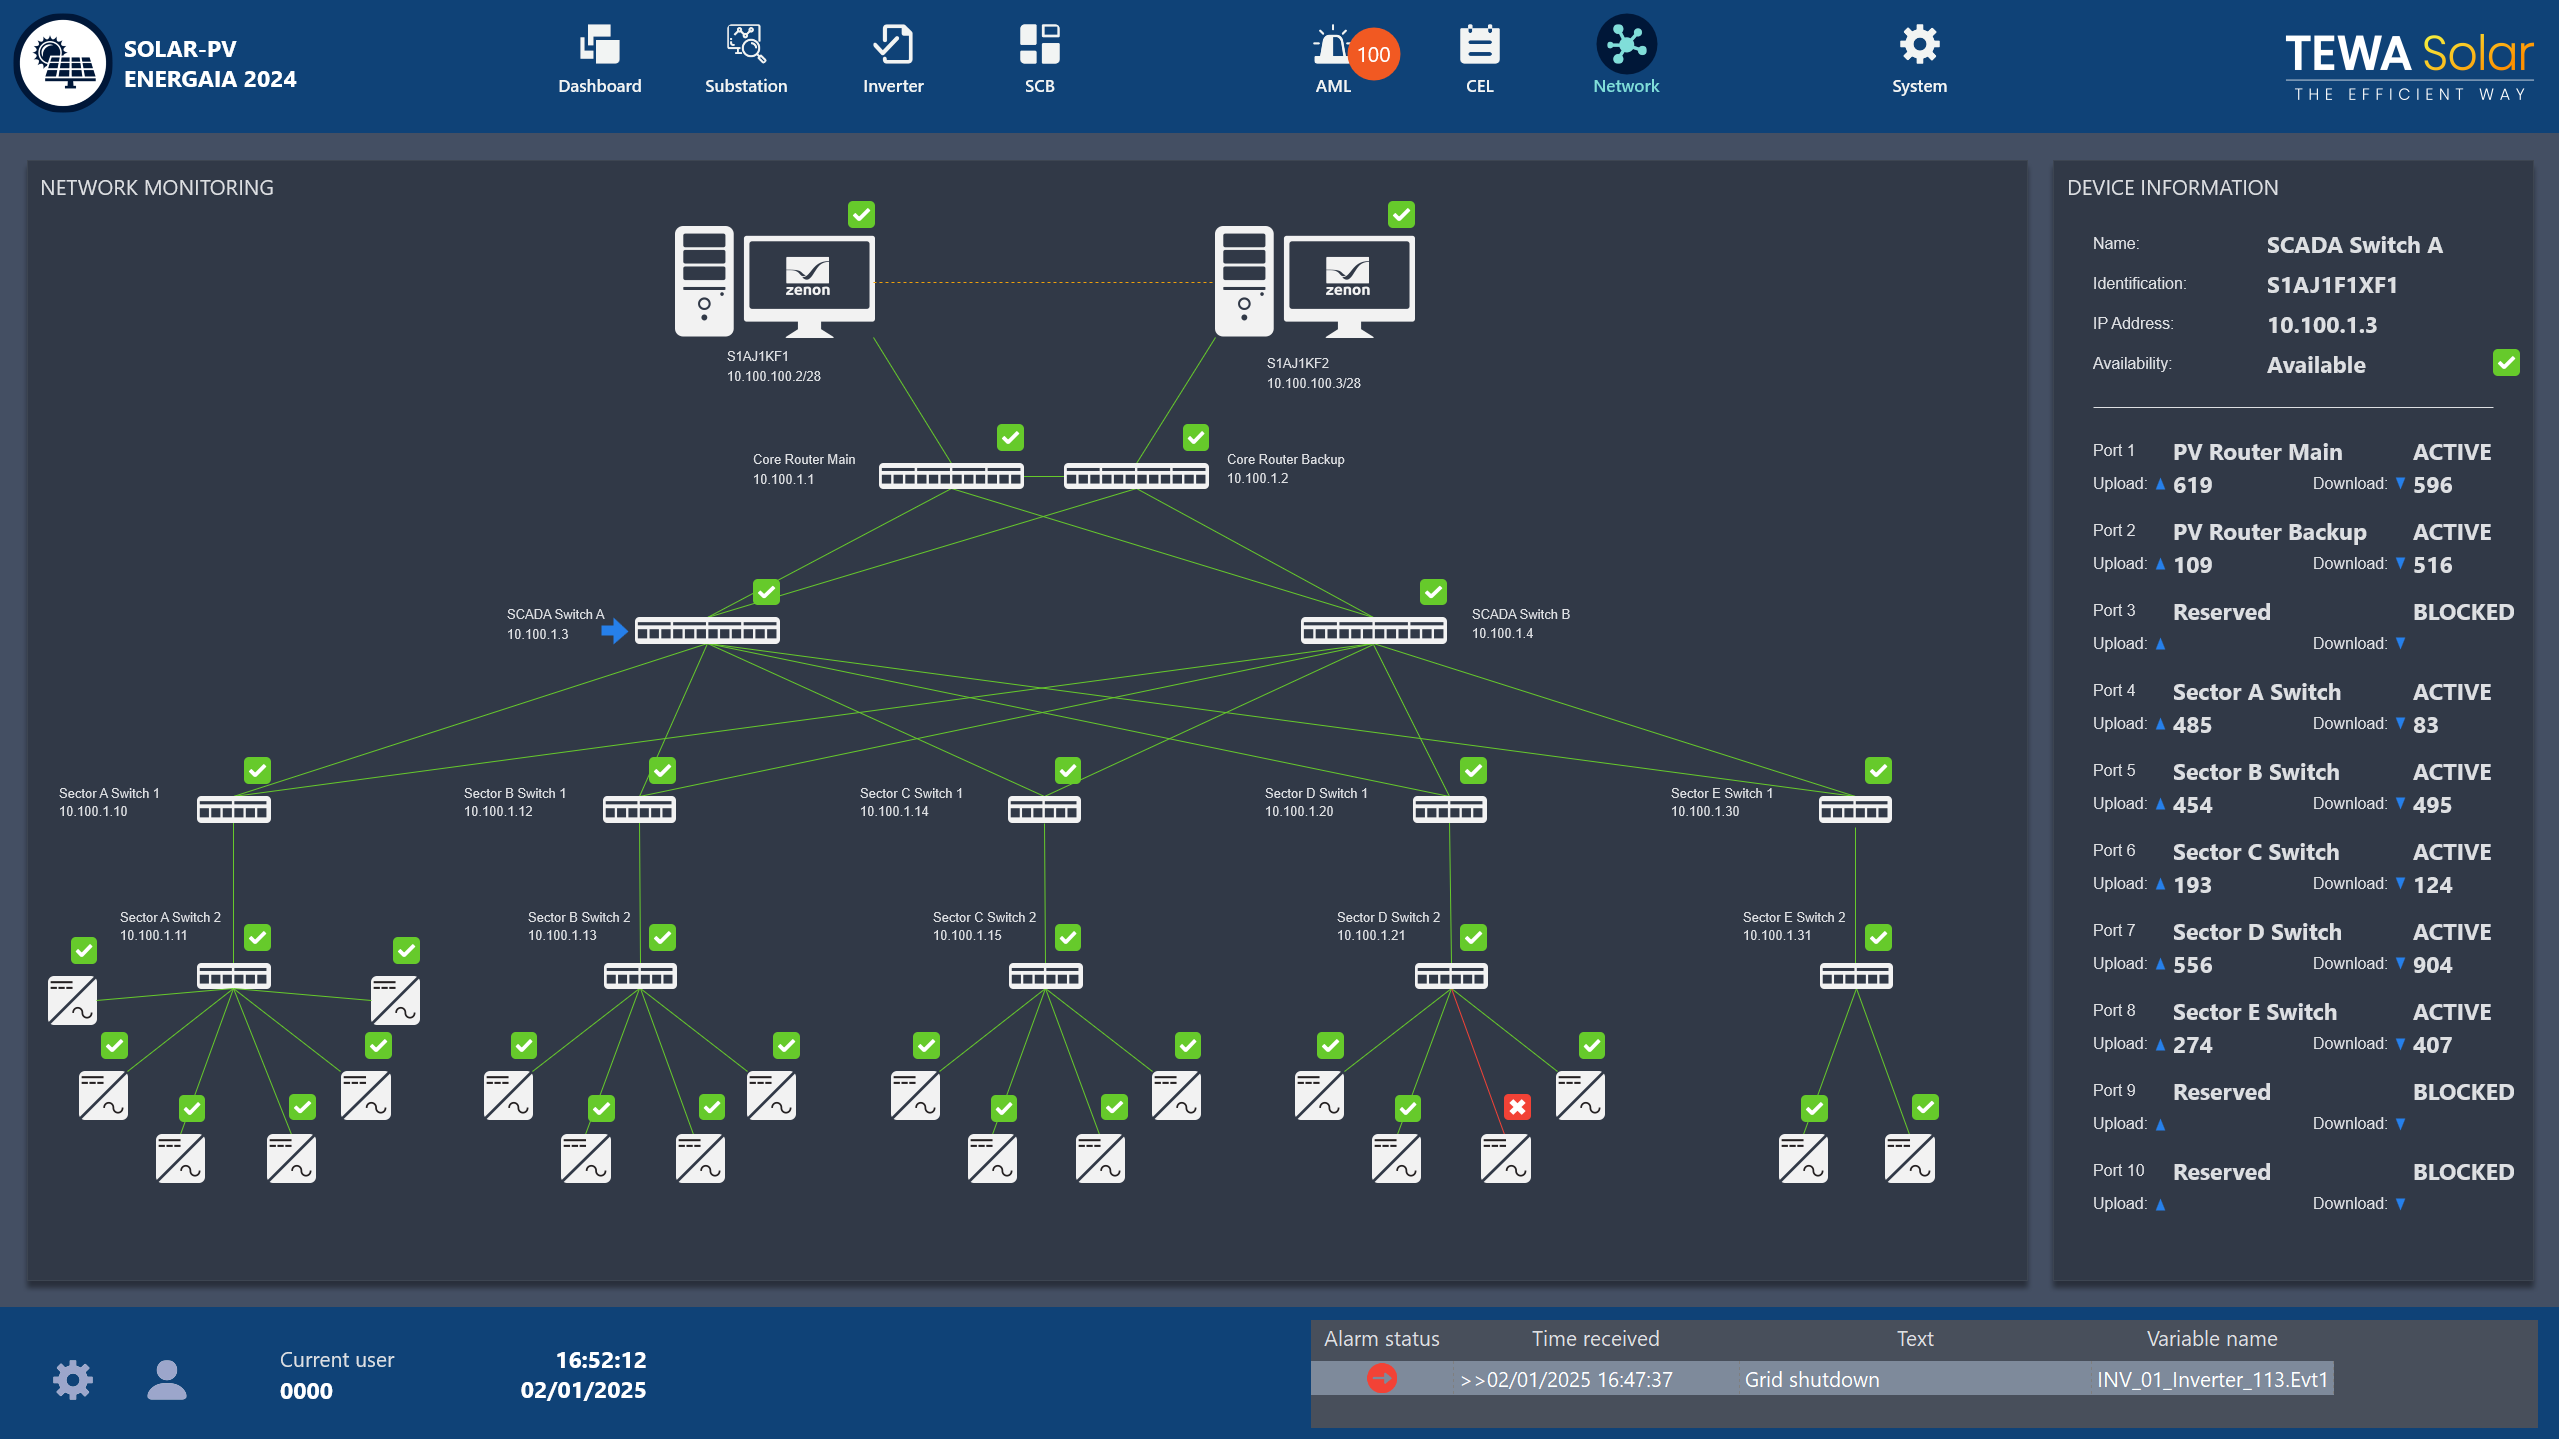The image size is (2559, 1439).
Task: Open the user profile icon in footer
Action: [166, 1379]
